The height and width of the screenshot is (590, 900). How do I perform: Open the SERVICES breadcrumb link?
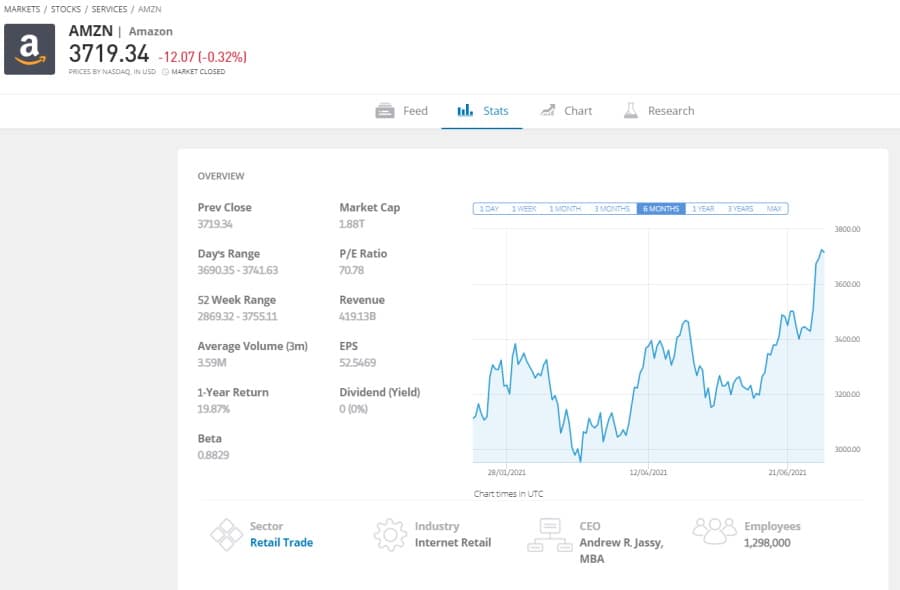pyautogui.click(x=109, y=9)
